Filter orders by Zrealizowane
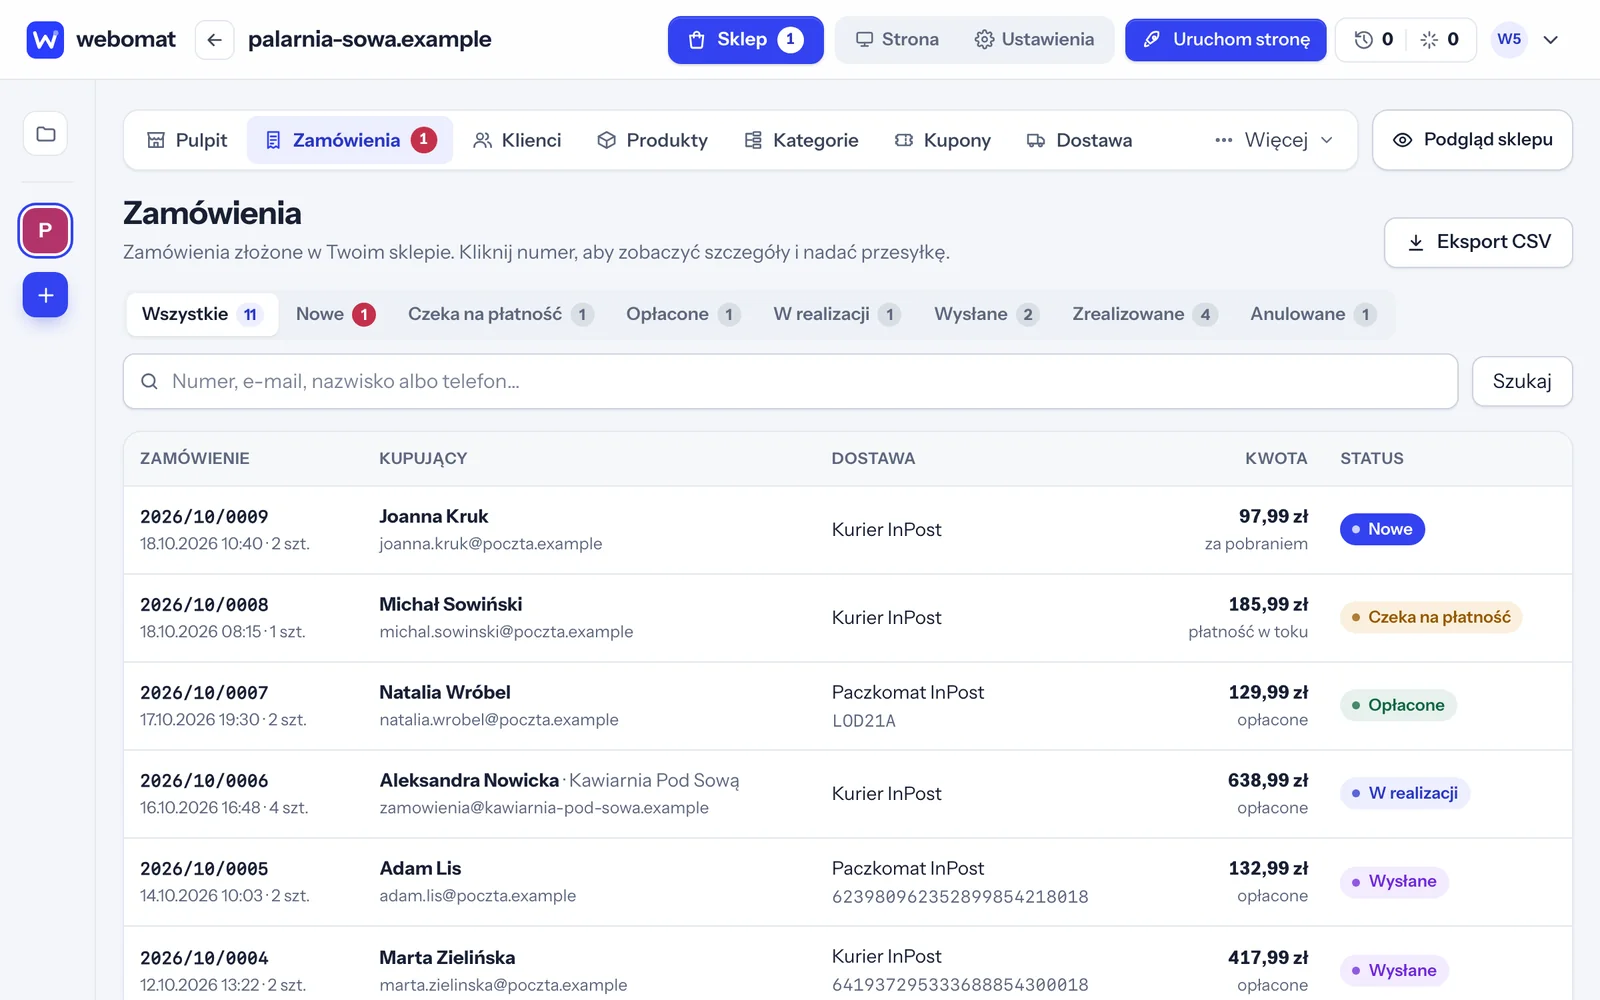1600x1000 pixels. (1145, 314)
